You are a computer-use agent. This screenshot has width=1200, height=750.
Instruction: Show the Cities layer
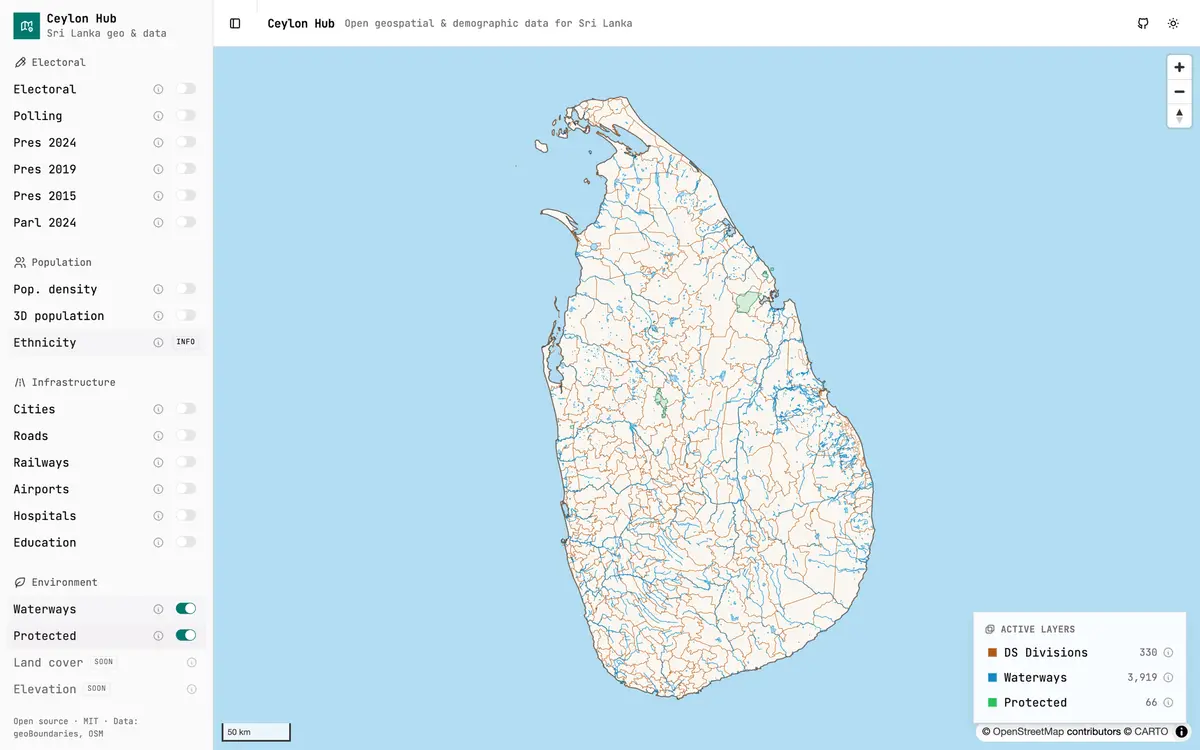point(186,409)
